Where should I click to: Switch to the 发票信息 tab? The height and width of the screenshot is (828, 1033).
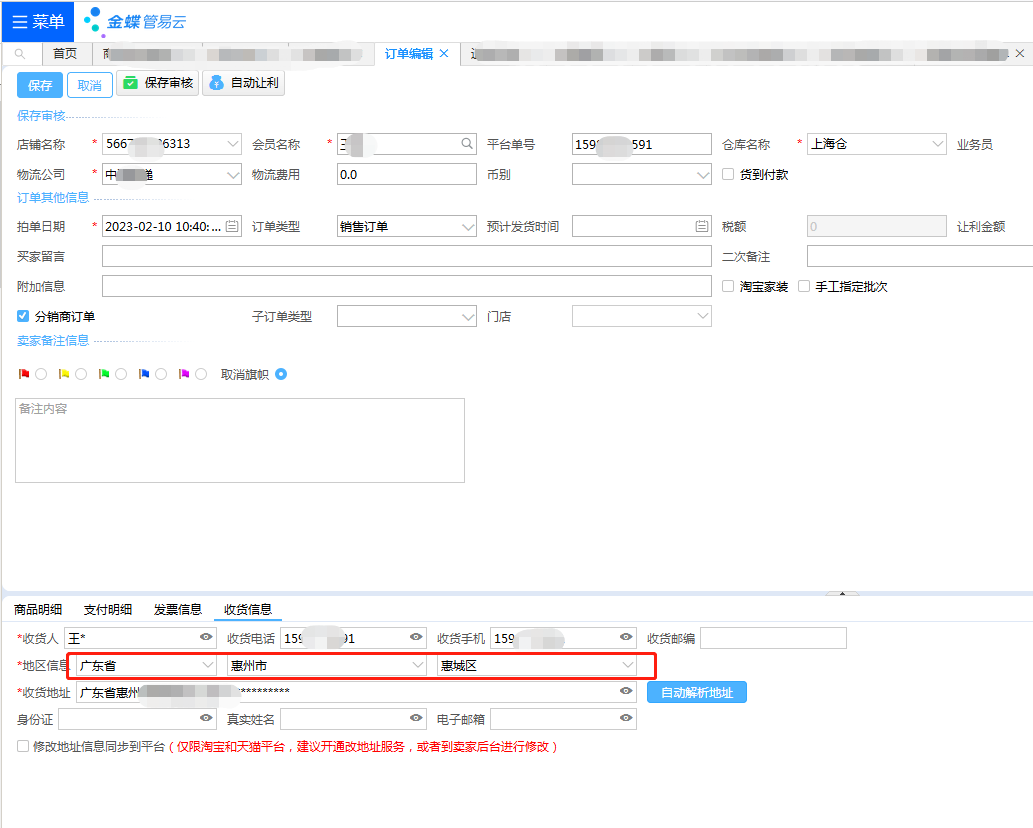177,609
